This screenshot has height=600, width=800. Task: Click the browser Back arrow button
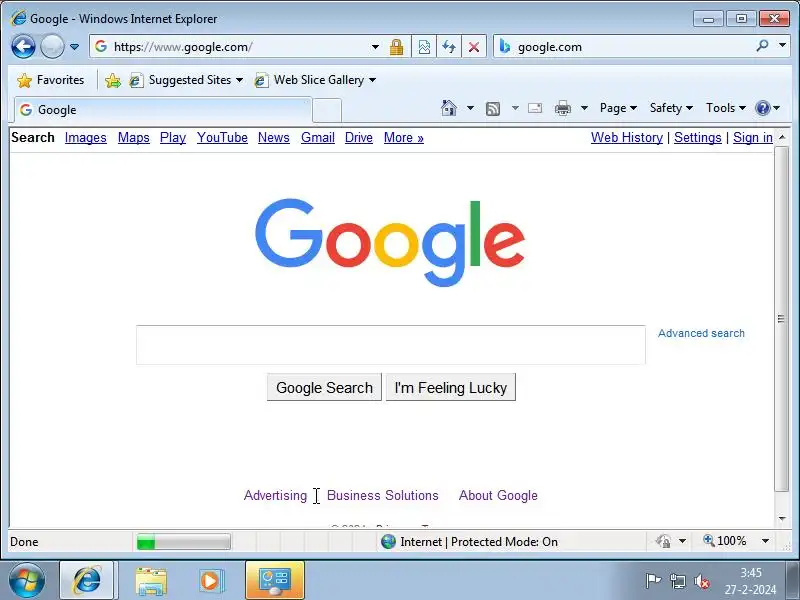coord(23,47)
